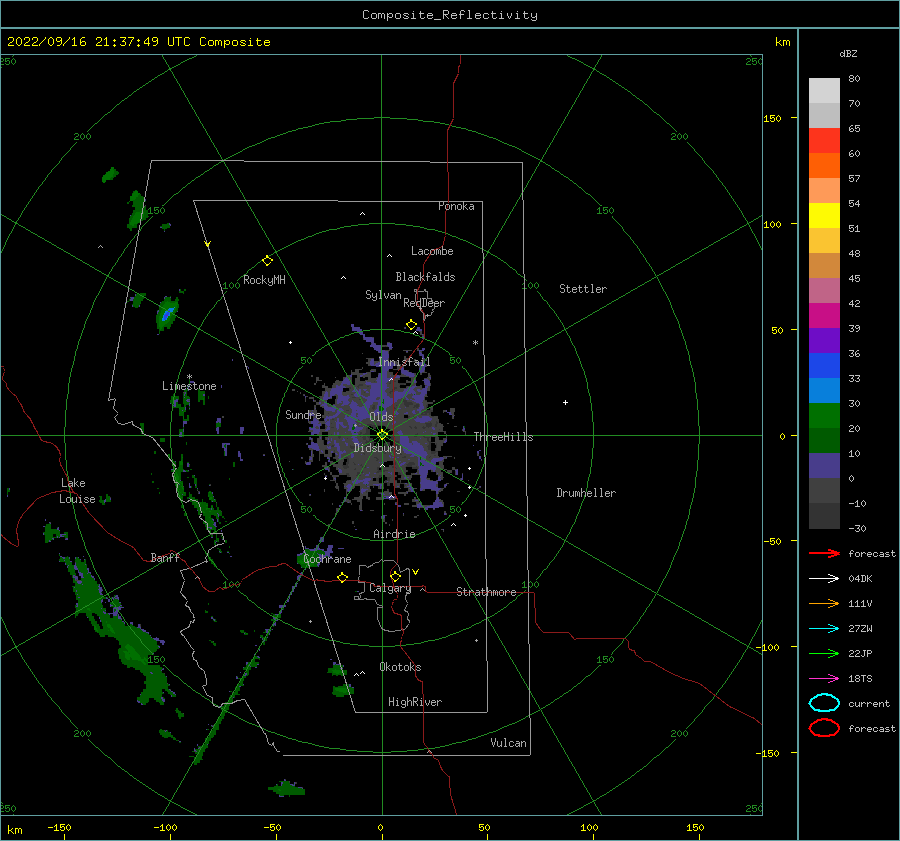Click the cyan 27ZW arrow icon
The width and height of the screenshot is (900, 841).
[824, 629]
